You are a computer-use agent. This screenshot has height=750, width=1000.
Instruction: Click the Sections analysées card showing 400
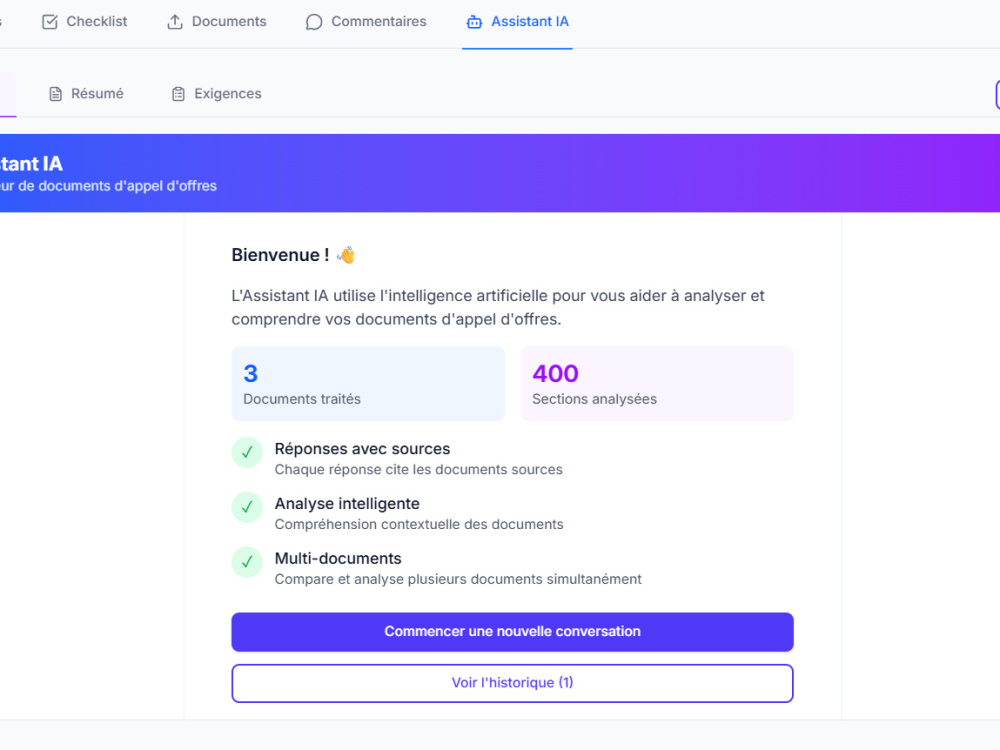pyautogui.click(x=657, y=383)
